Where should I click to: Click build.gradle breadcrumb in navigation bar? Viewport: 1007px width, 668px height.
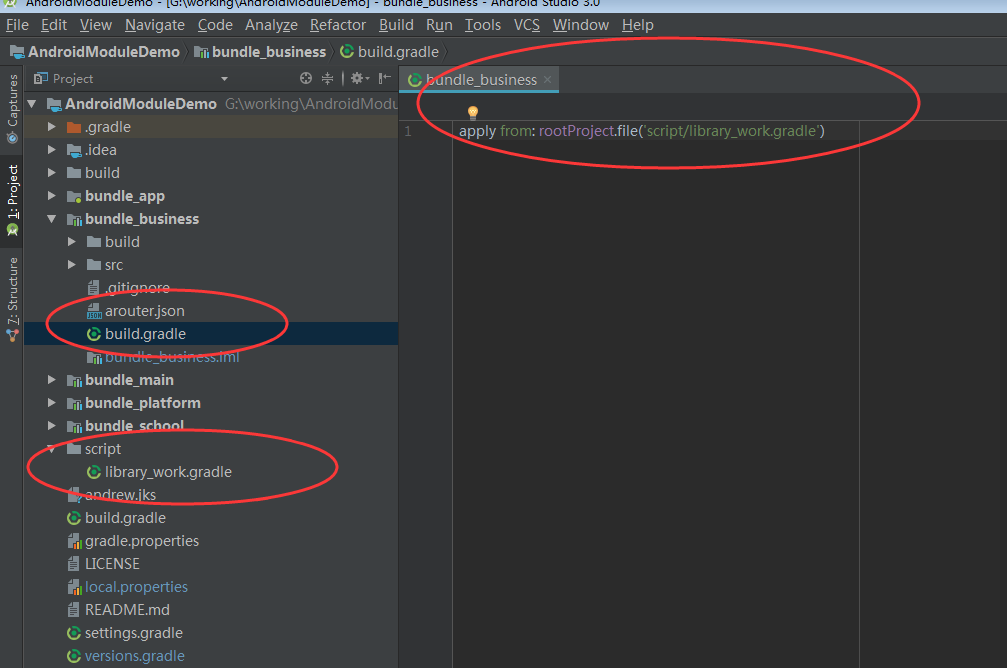click(x=389, y=52)
